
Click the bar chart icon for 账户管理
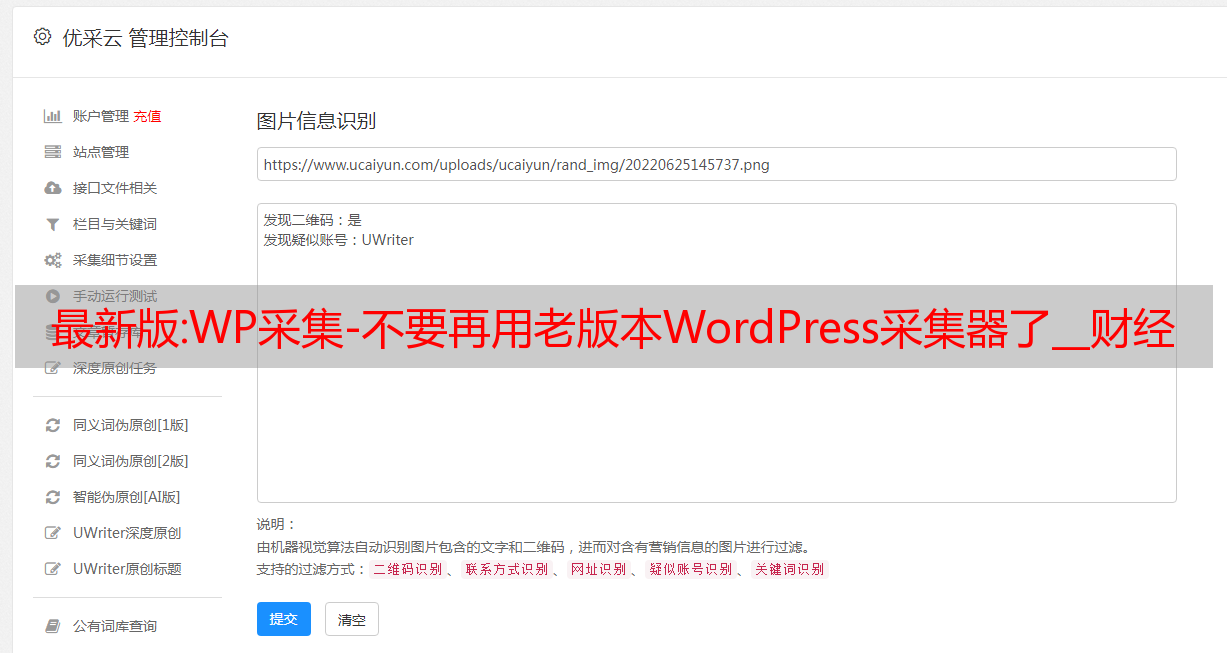coord(53,116)
